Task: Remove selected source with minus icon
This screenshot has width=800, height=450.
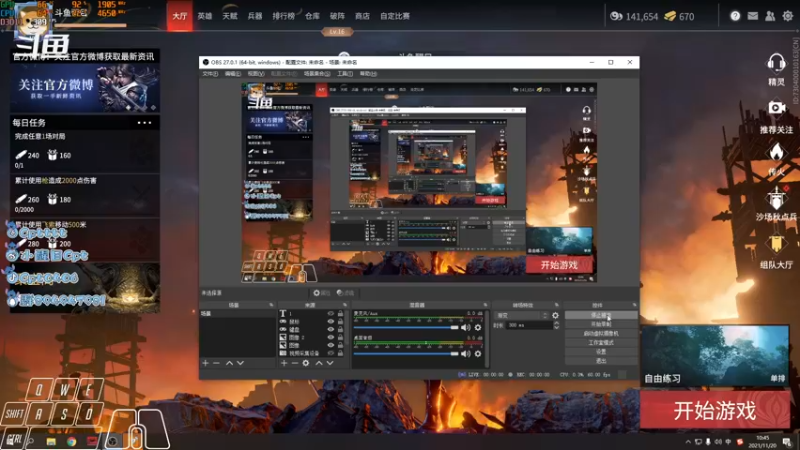Action: click(x=294, y=363)
